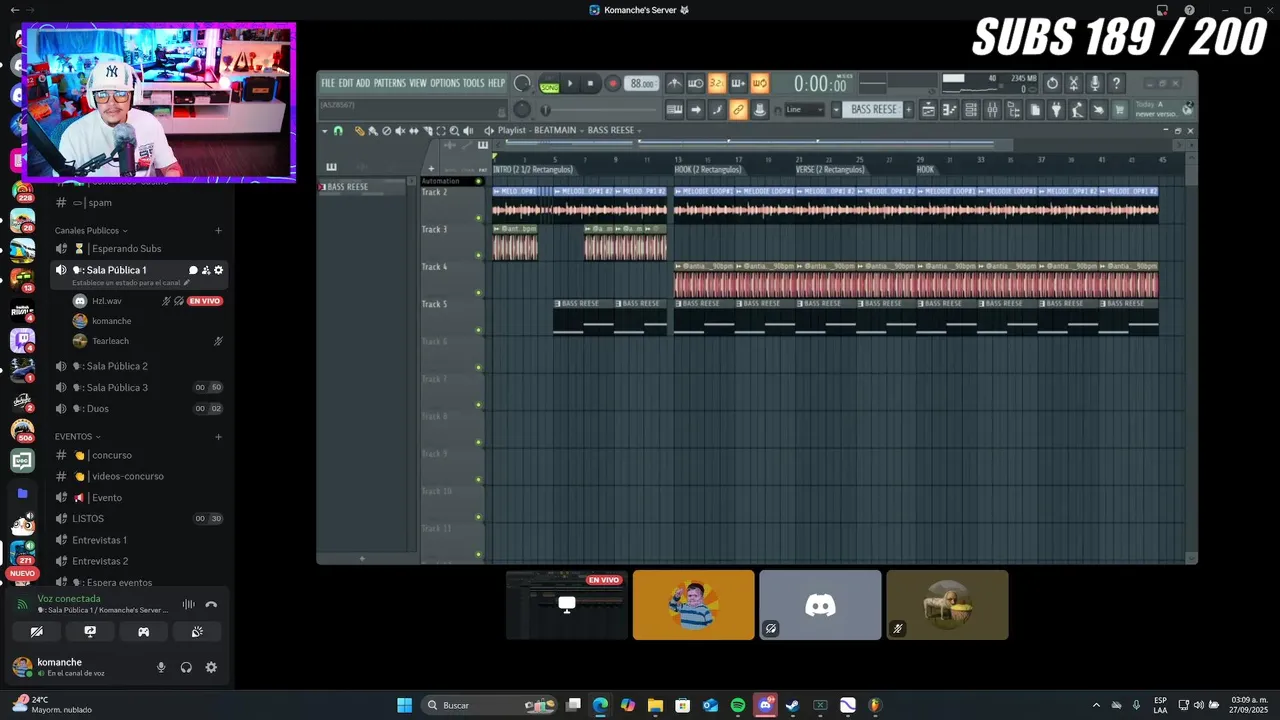Open the OPTIONS menu
This screenshot has height=720, width=1280.
click(x=445, y=83)
